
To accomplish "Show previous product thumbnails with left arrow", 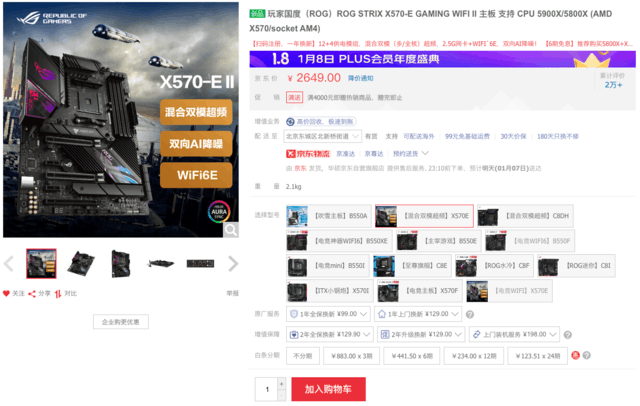I will [x=9, y=264].
